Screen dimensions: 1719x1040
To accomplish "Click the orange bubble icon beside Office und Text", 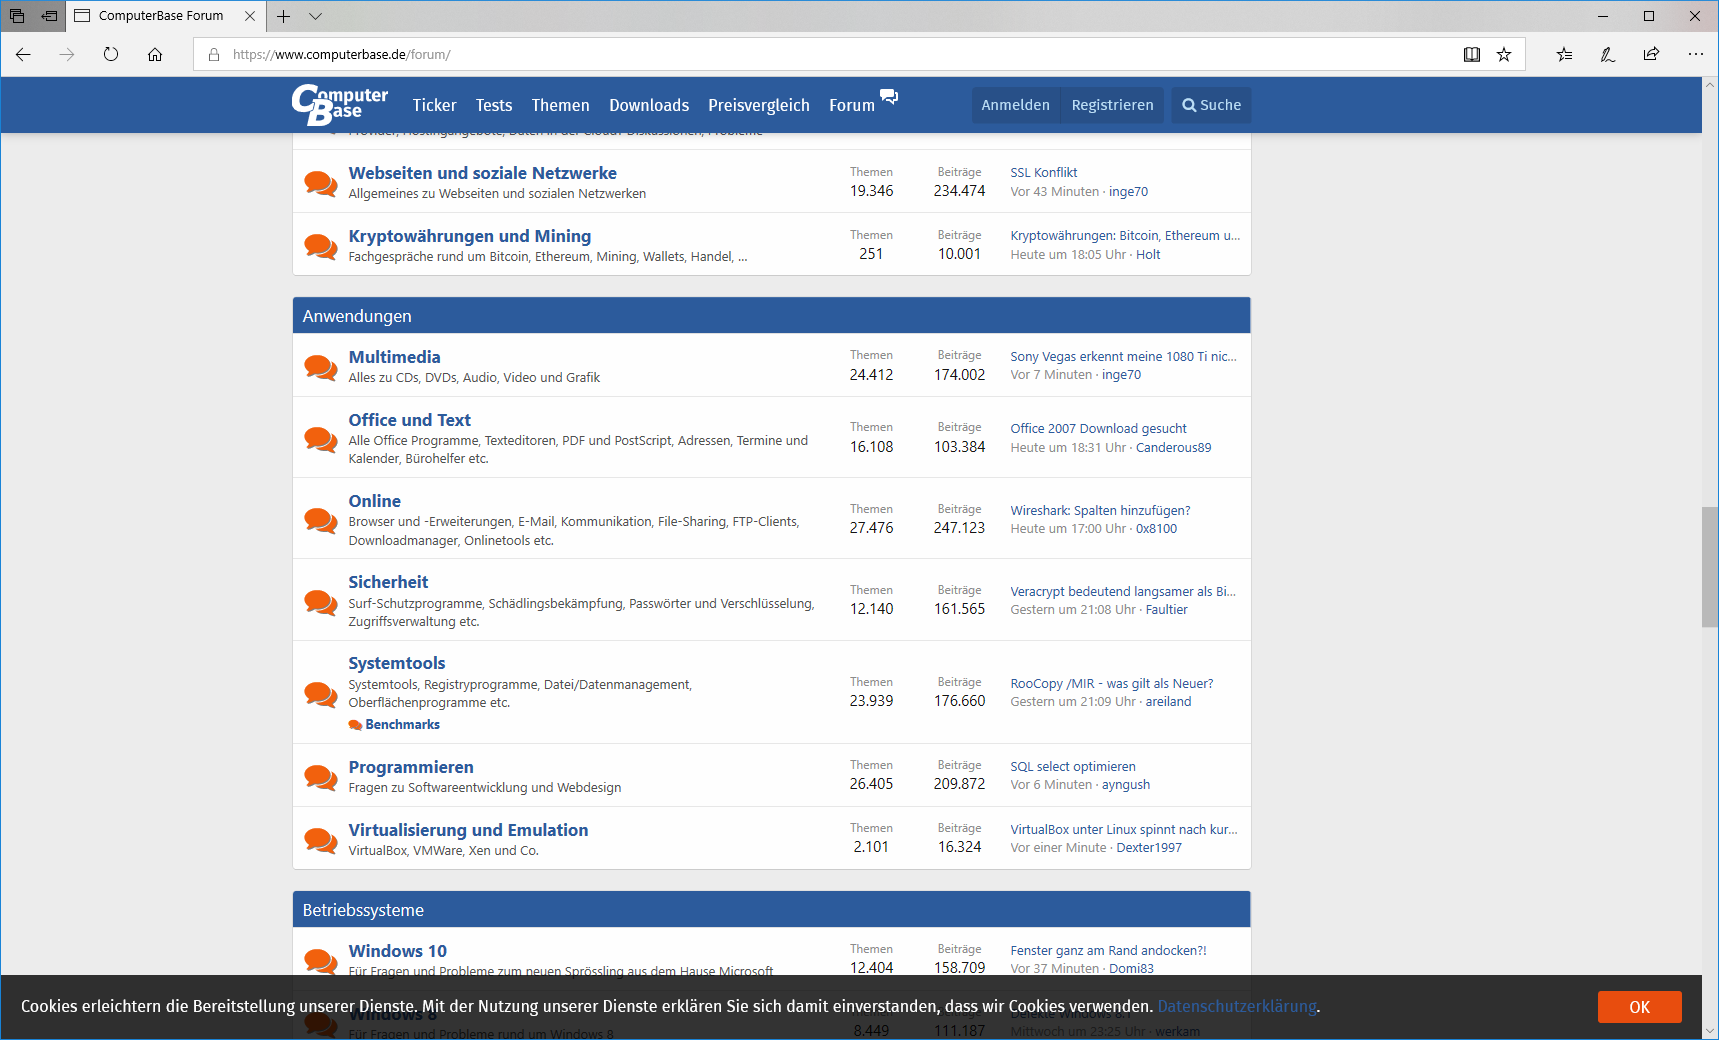I will click(321, 439).
